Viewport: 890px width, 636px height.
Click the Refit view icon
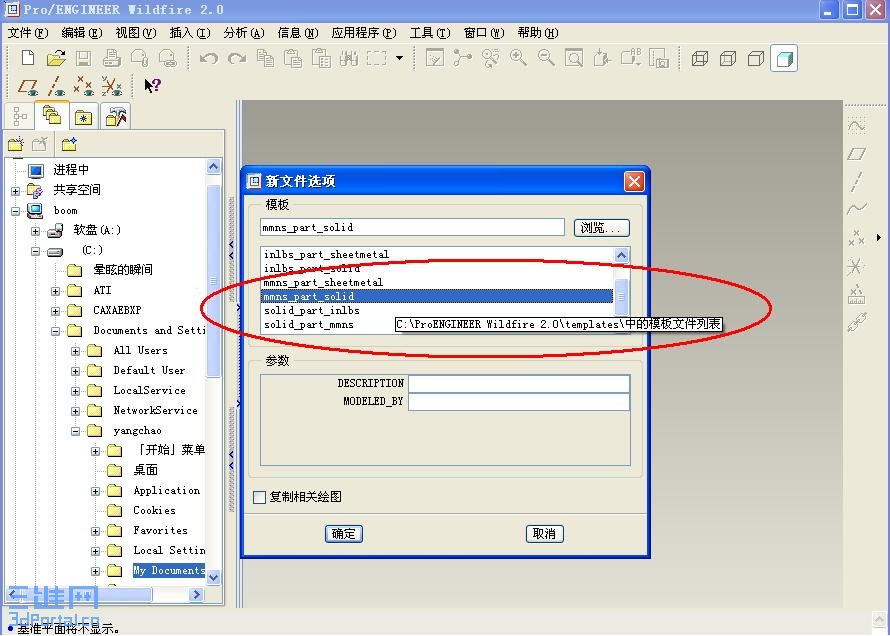(574, 58)
